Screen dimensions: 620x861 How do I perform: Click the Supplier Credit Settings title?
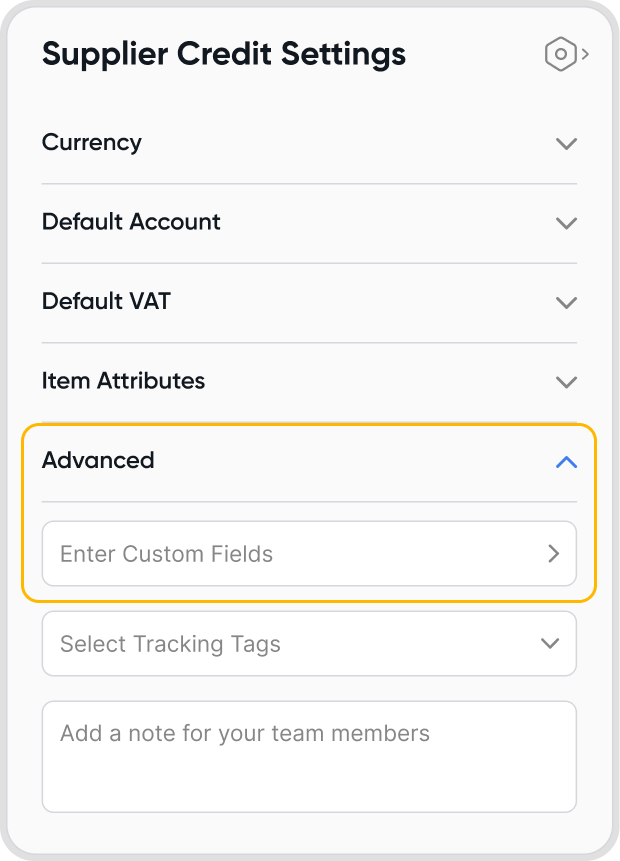pyautogui.click(x=224, y=54)
